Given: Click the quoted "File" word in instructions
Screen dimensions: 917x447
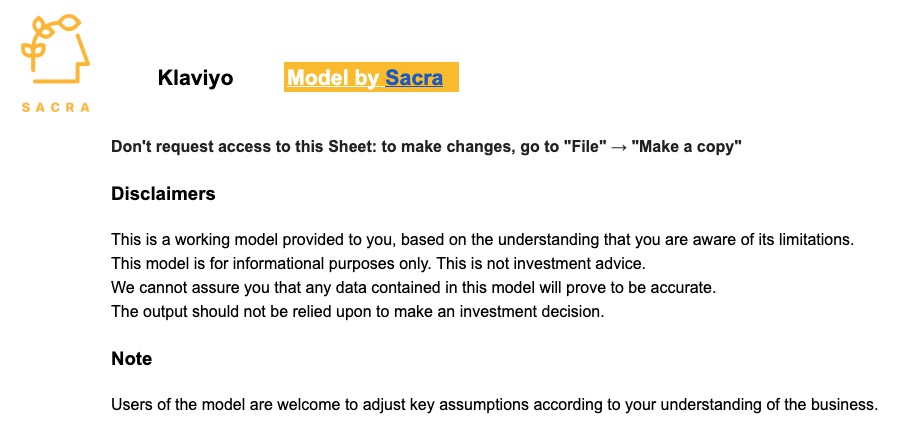Looking at the screenshot, I should 584,147.
